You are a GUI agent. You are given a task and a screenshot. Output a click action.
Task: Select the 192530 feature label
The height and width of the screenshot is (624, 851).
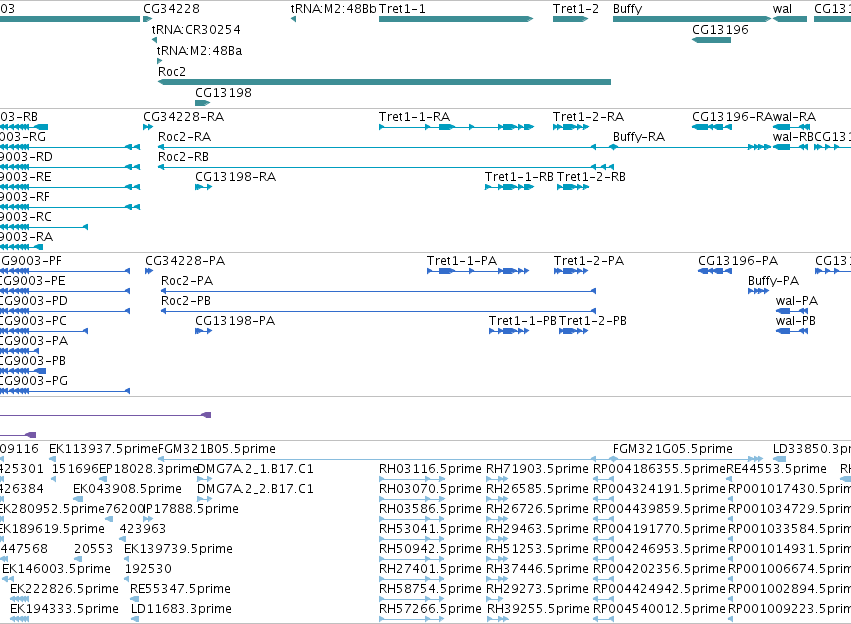[x=148, y=569]
